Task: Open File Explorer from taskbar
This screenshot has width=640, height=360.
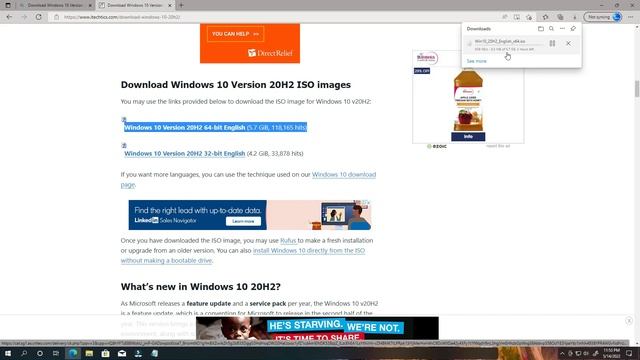Action: pyautogui.click(x=89, y=353)
